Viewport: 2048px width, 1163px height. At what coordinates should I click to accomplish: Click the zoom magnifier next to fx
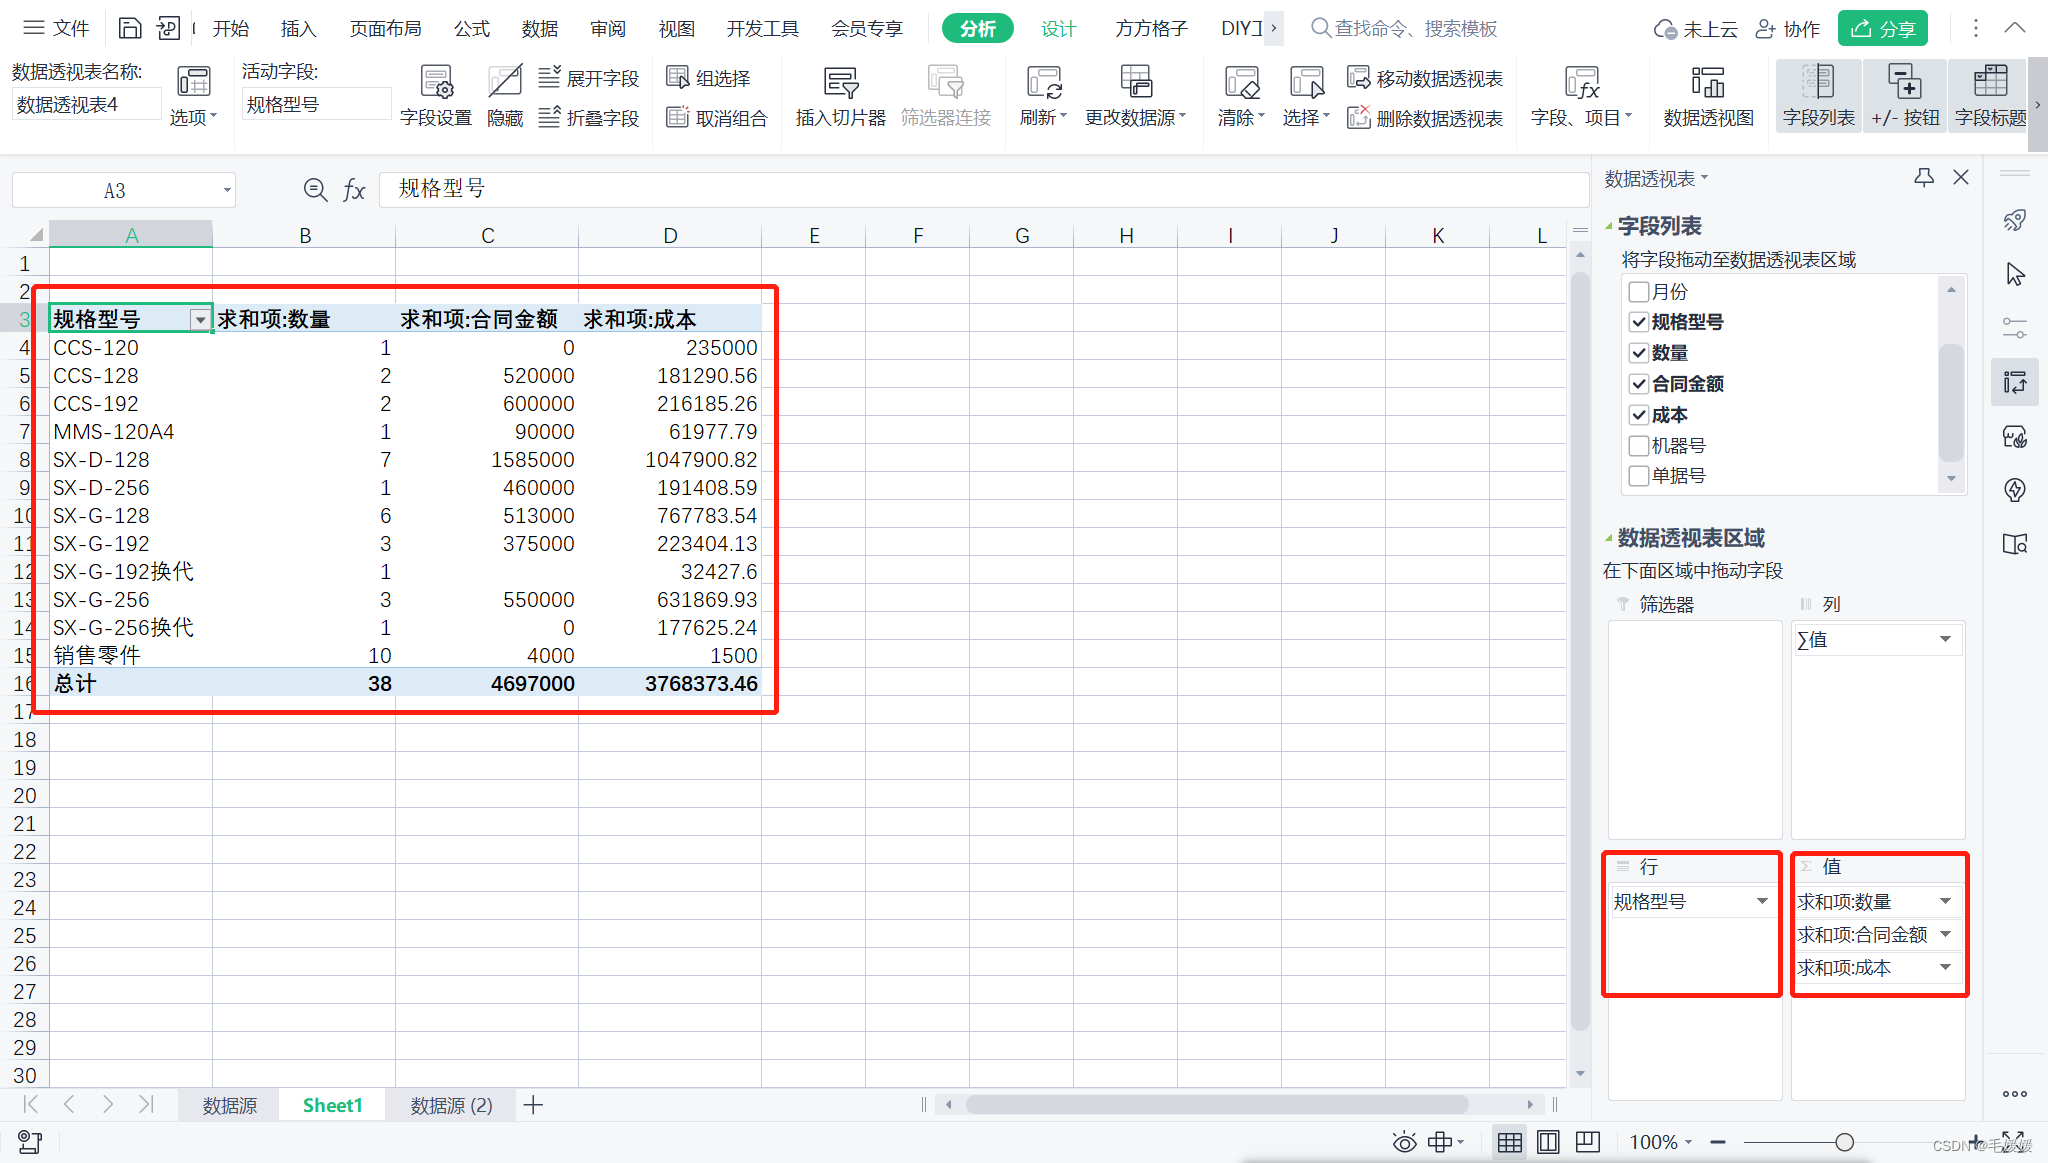click(x=315, y=189)
